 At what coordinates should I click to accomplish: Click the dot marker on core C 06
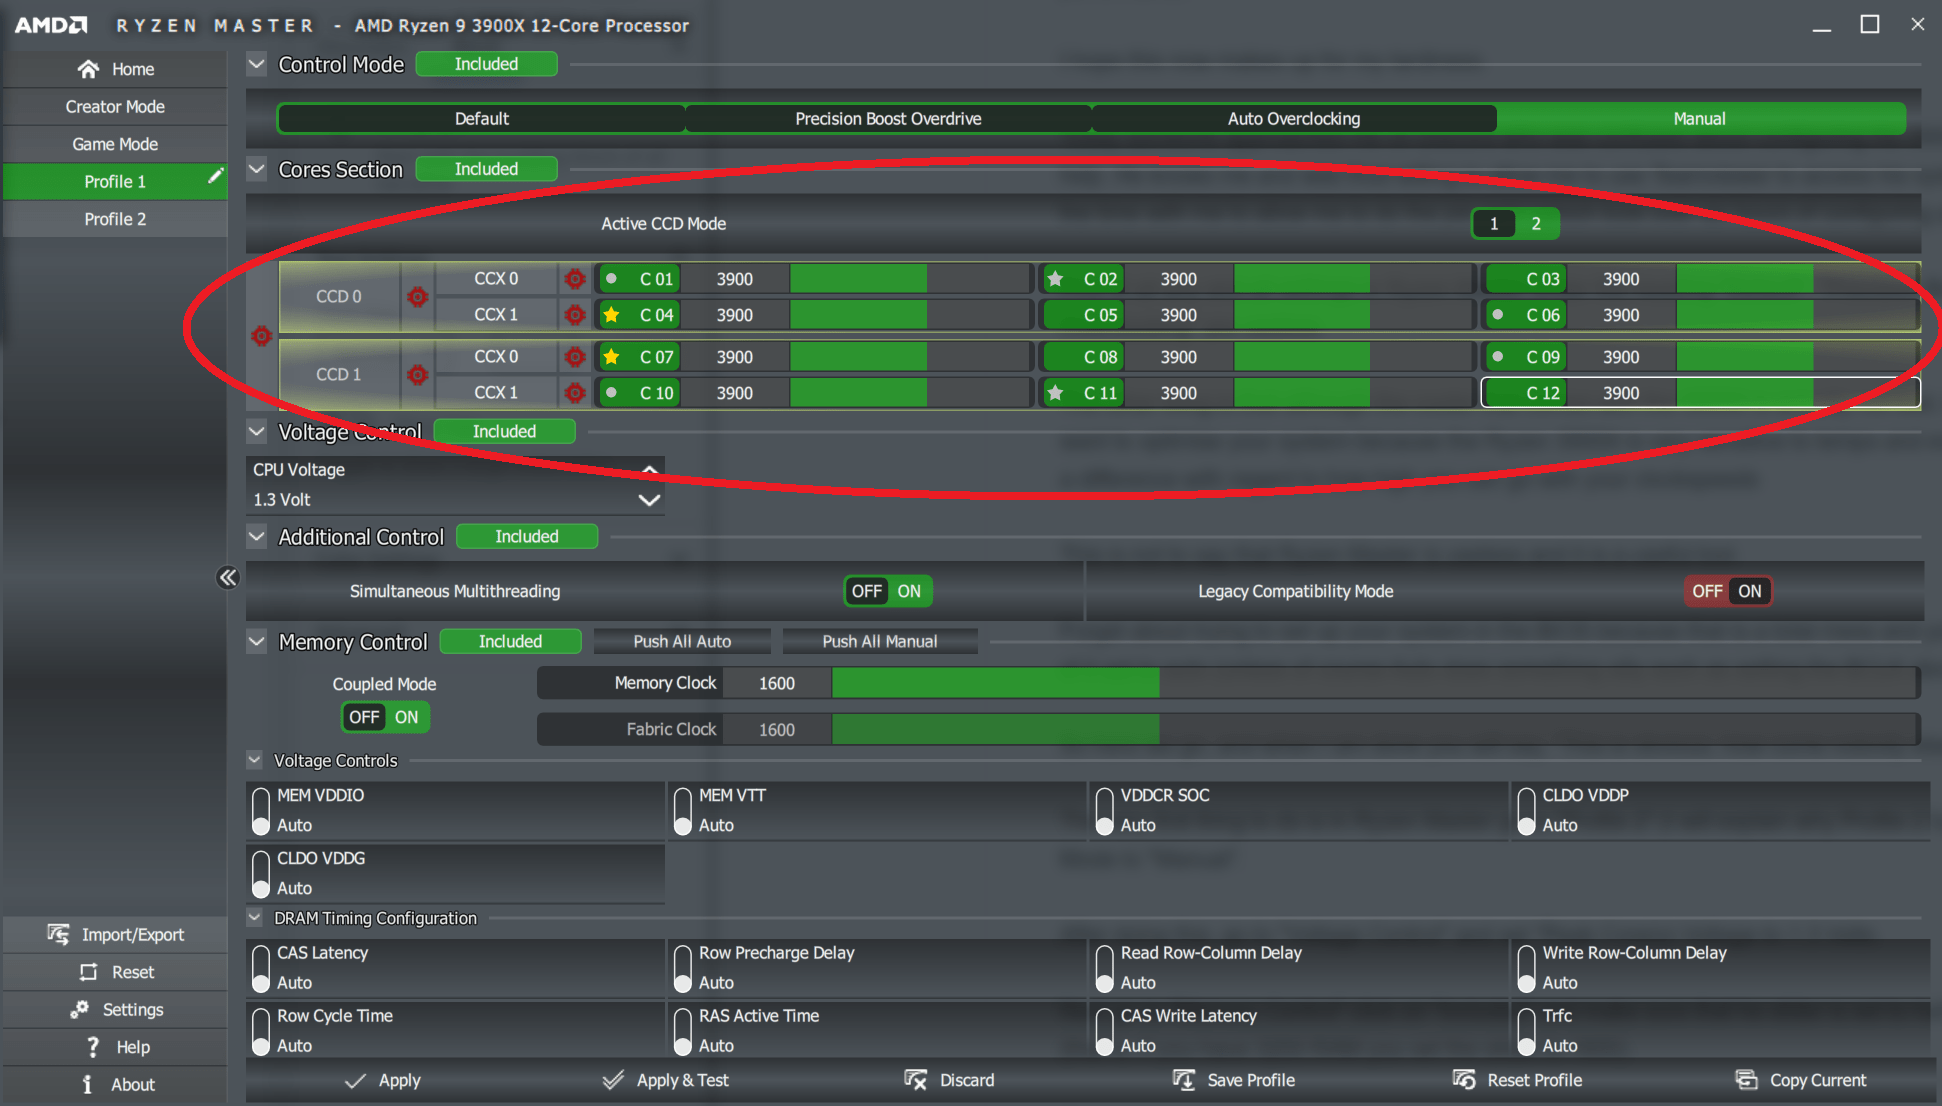coord(1498,315)
